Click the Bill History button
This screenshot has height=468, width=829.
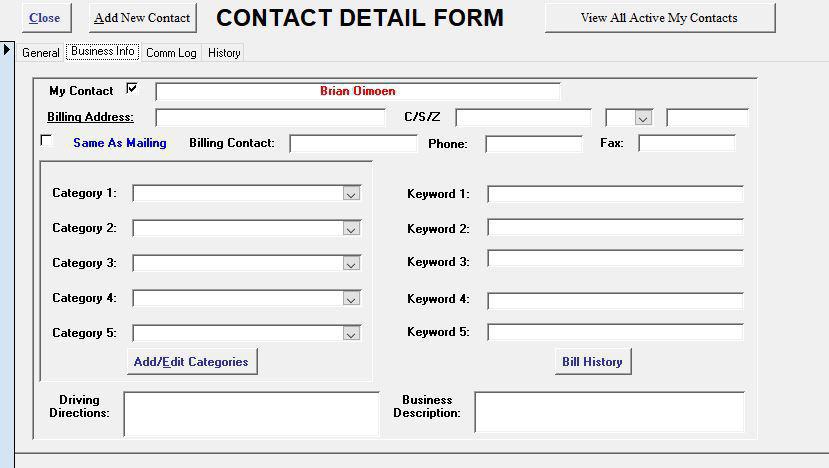592,362
